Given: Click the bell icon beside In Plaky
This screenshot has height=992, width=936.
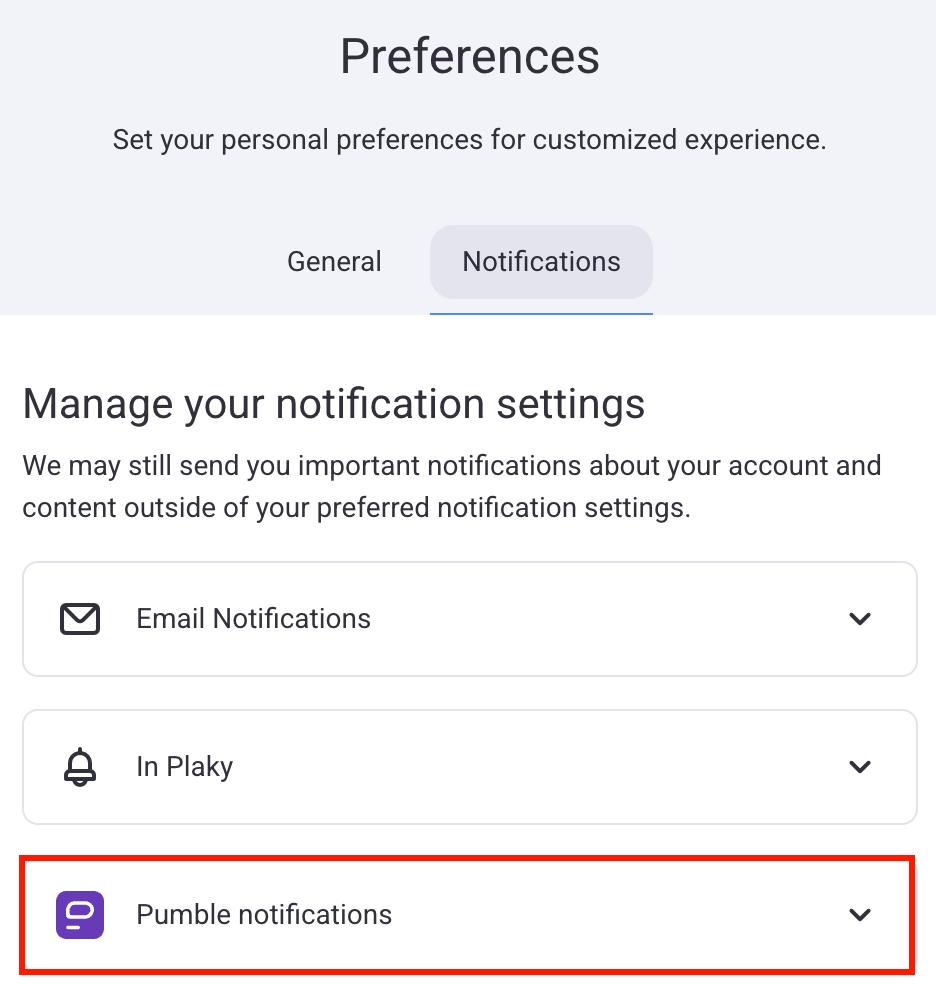Looking at the screenshot, I should [80, 767].
